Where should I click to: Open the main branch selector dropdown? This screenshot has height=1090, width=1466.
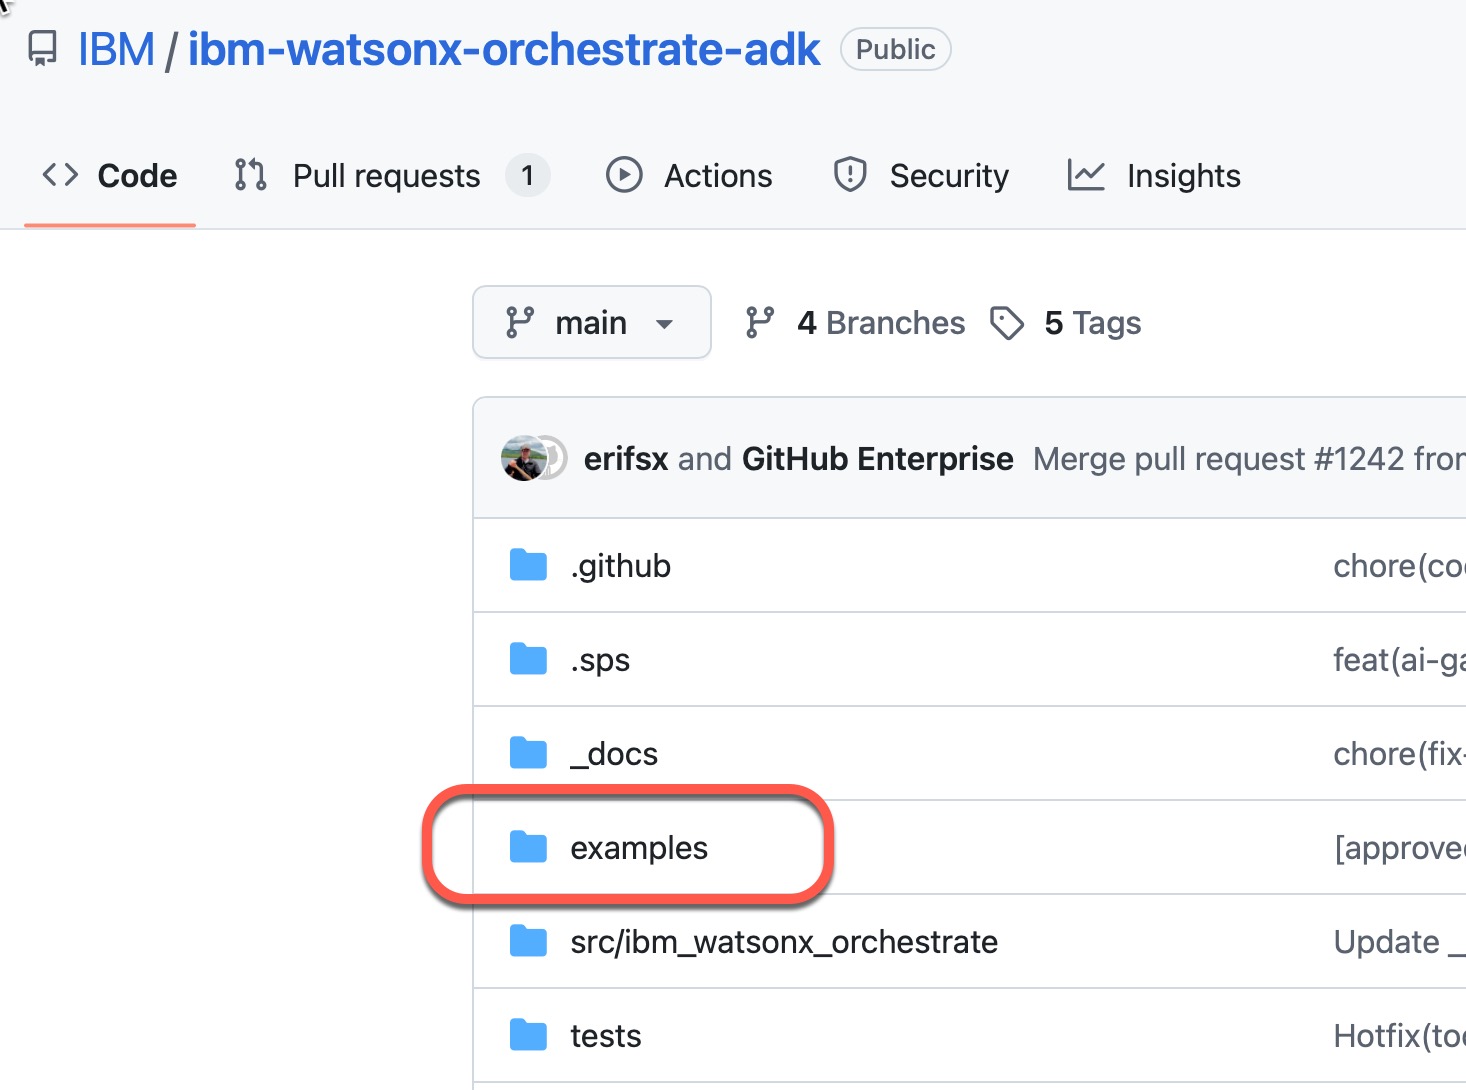pyautogui.click(x=591, y=322)
